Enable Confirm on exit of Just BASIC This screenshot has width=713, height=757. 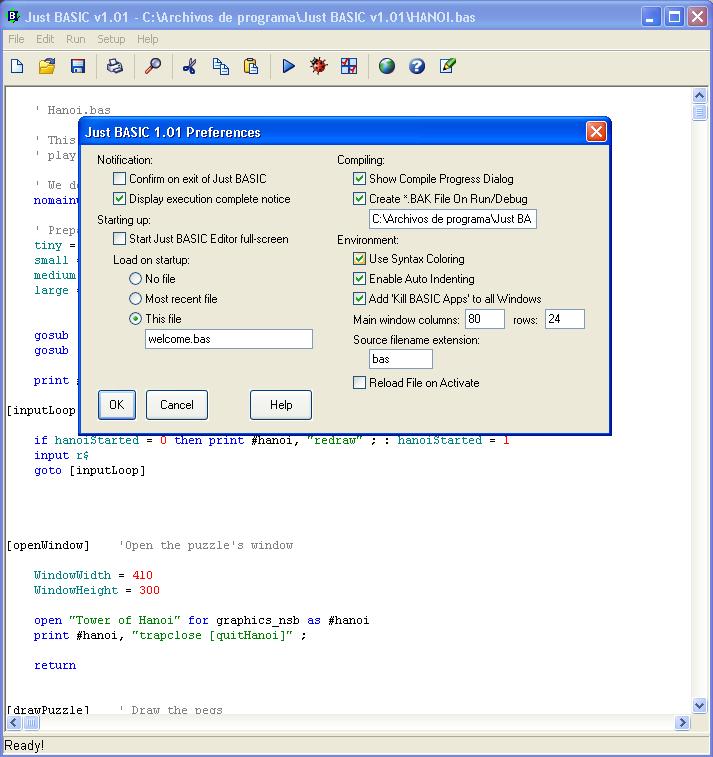tap(119, 179)
